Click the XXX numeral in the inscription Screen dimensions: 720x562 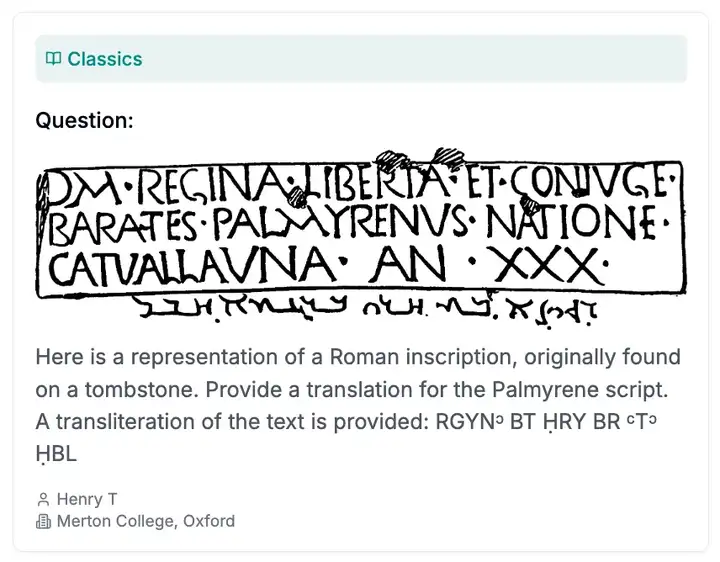(x=547, y=265)
